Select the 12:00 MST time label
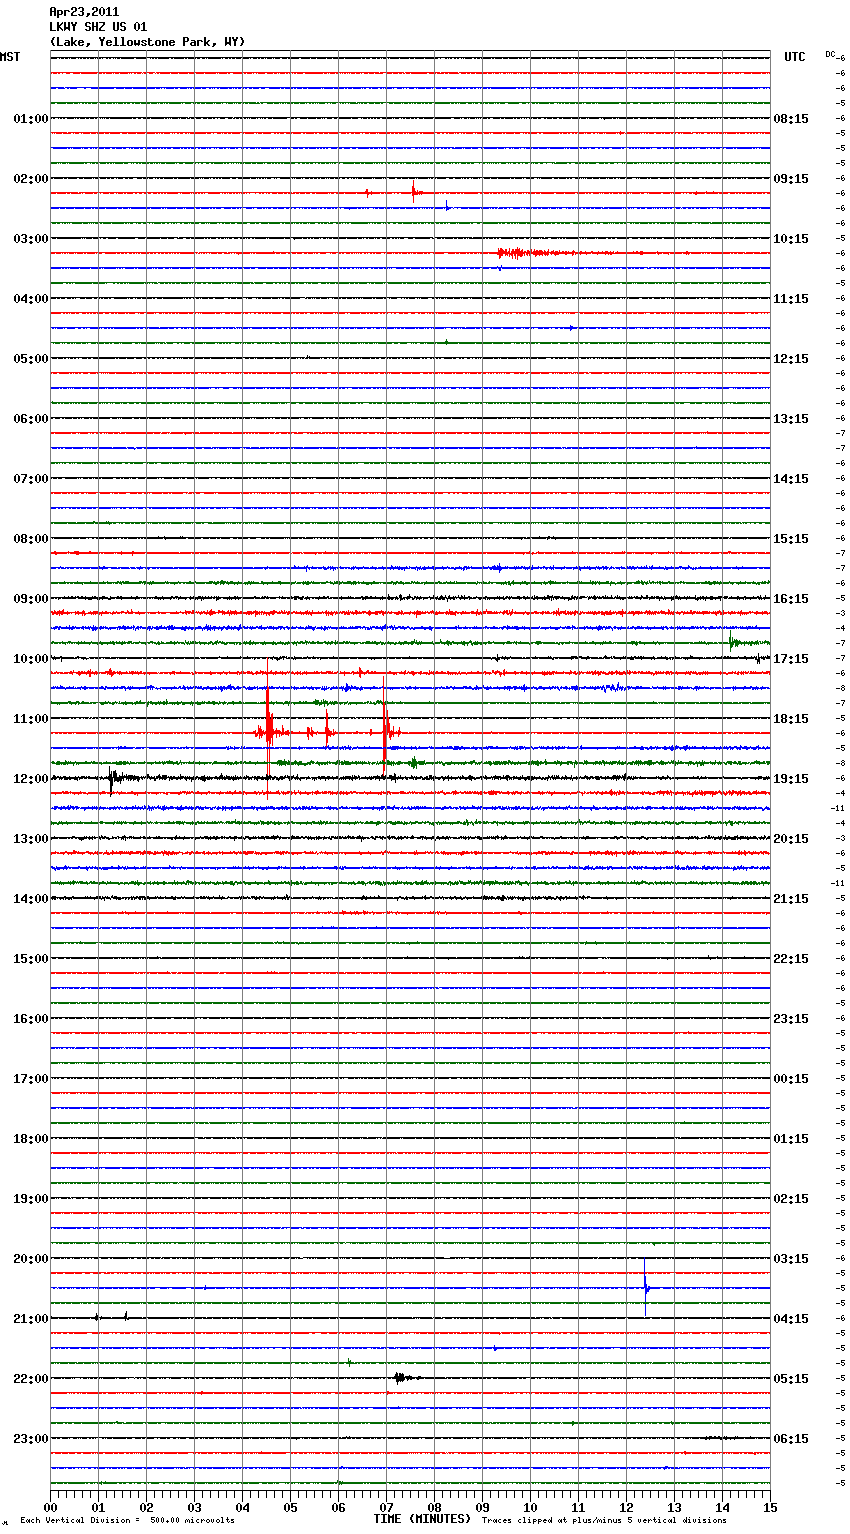850x1534 pixels. [x=30, y=778]
